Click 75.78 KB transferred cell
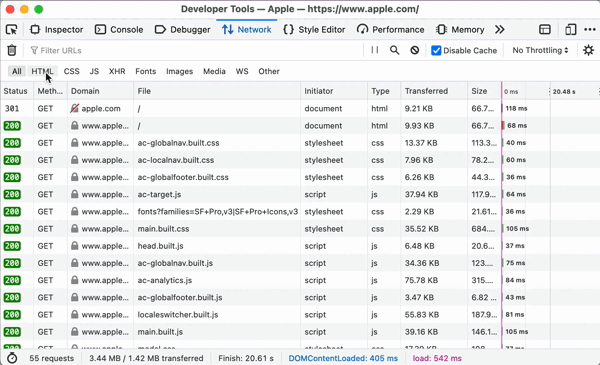 pyautogui.click(x=421, y=280)
